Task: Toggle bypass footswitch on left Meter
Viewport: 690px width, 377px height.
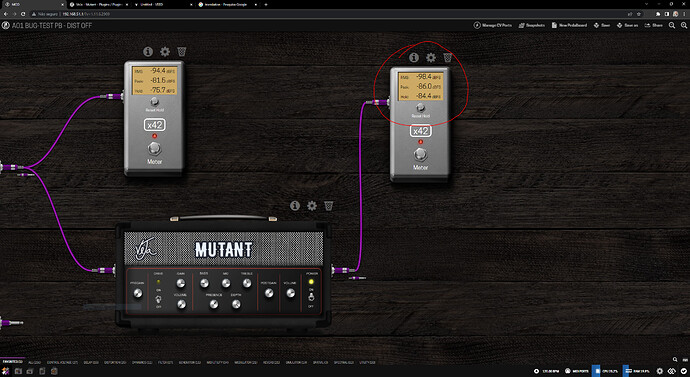Action: [x=154, y=149]
